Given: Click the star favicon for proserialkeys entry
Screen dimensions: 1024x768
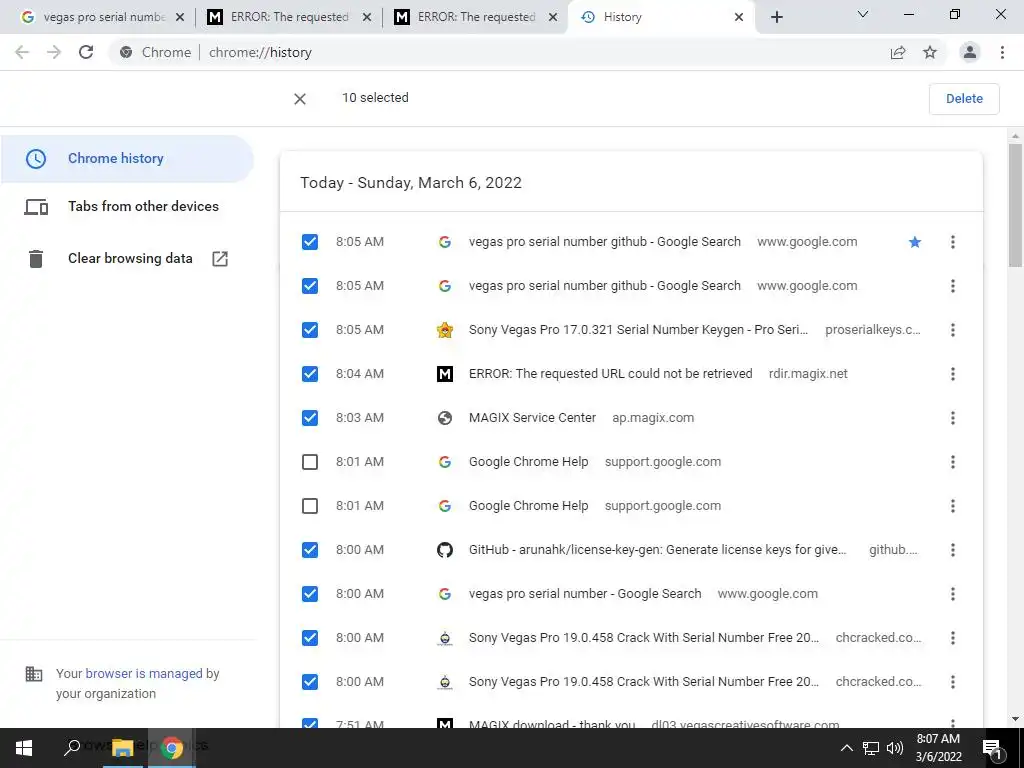Looking at the screenshot, I should tap(445, 330).
